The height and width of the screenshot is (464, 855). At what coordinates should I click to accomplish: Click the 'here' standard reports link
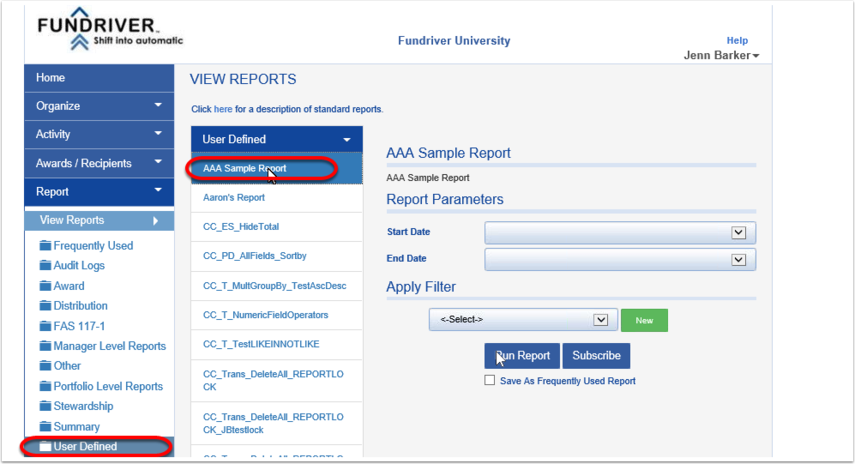point(222,109)
